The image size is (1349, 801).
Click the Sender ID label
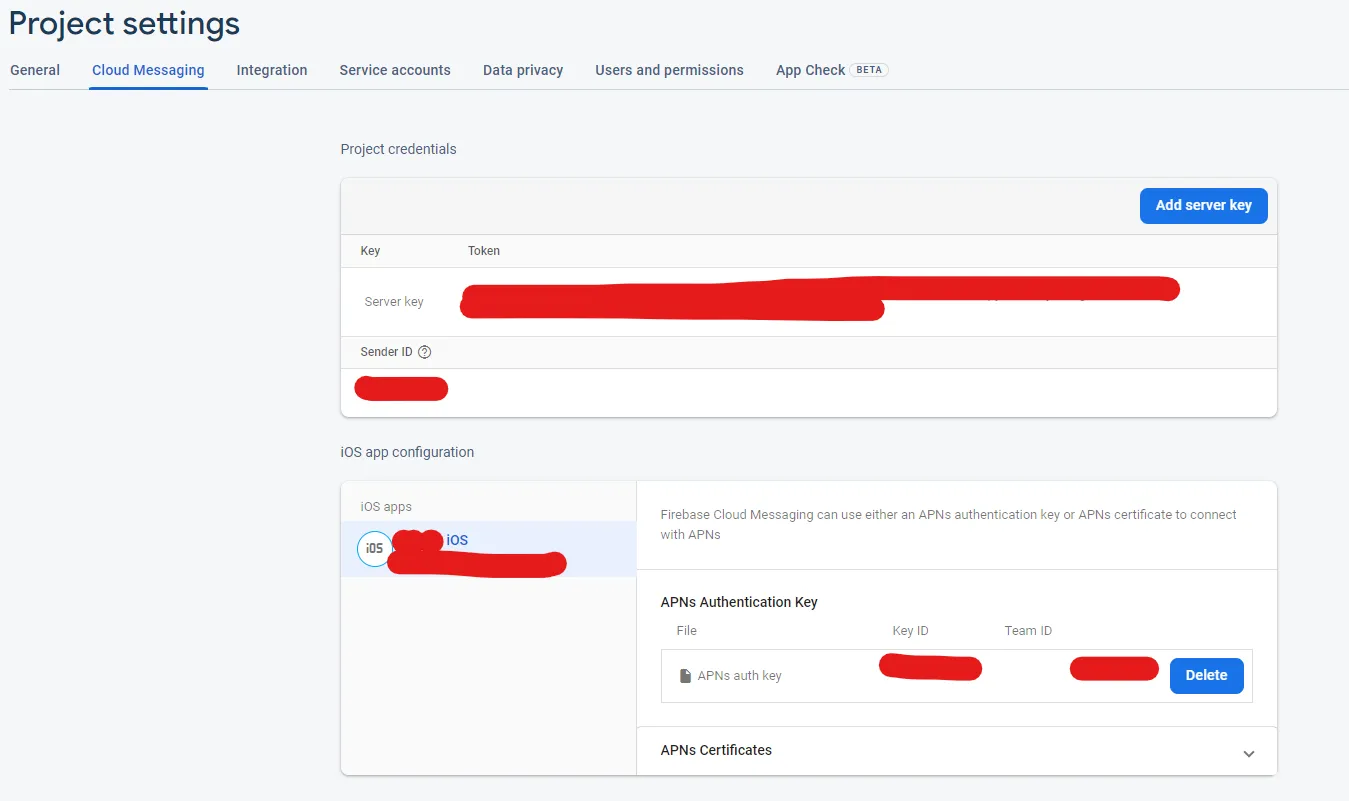click(x=386, y=352)
